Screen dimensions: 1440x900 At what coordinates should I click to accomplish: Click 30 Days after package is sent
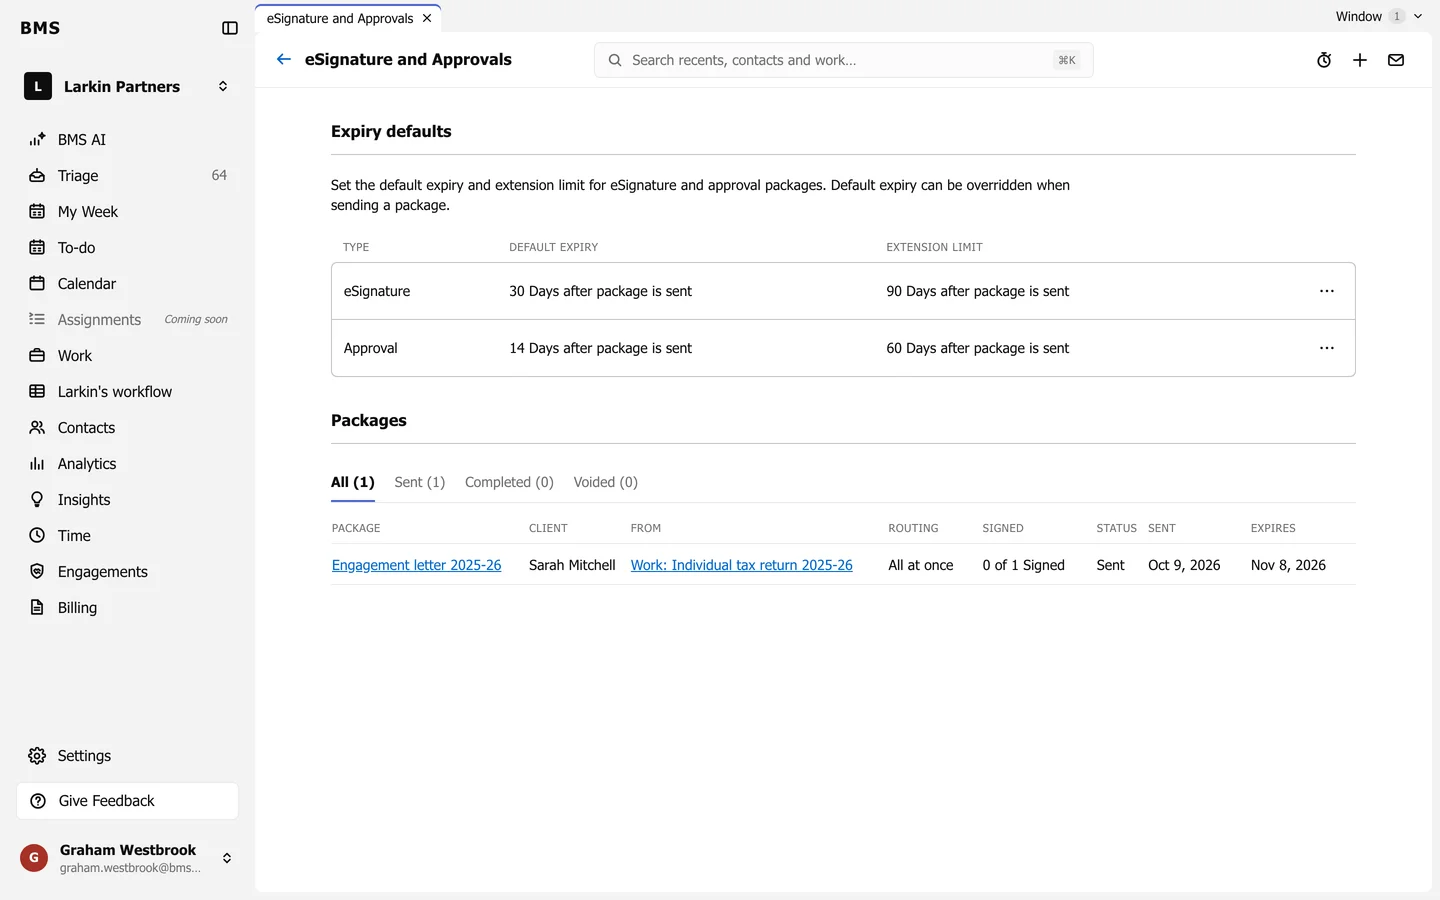(x=600, y=291)
